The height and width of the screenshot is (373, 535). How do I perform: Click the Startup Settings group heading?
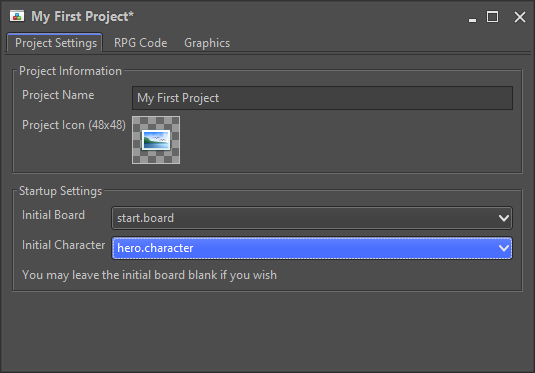(x=60, y=191)
